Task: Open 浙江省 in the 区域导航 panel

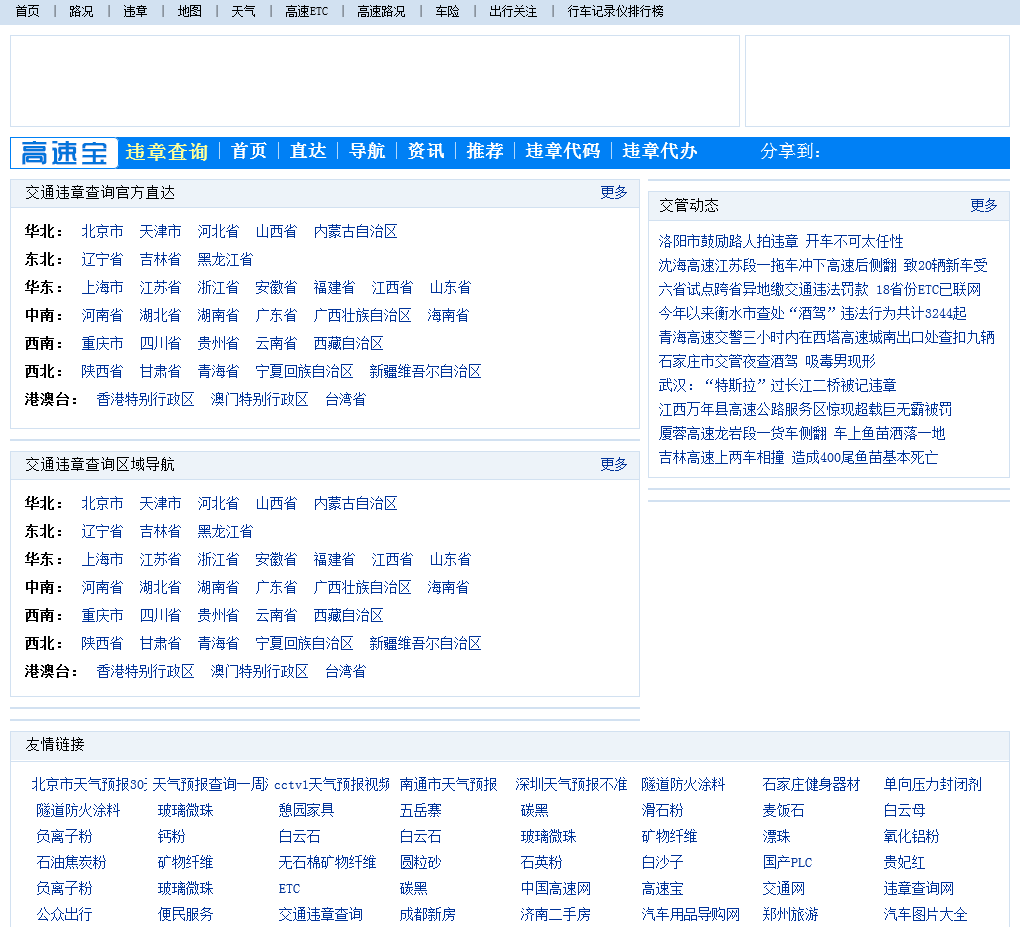Action: click(218, 559)
